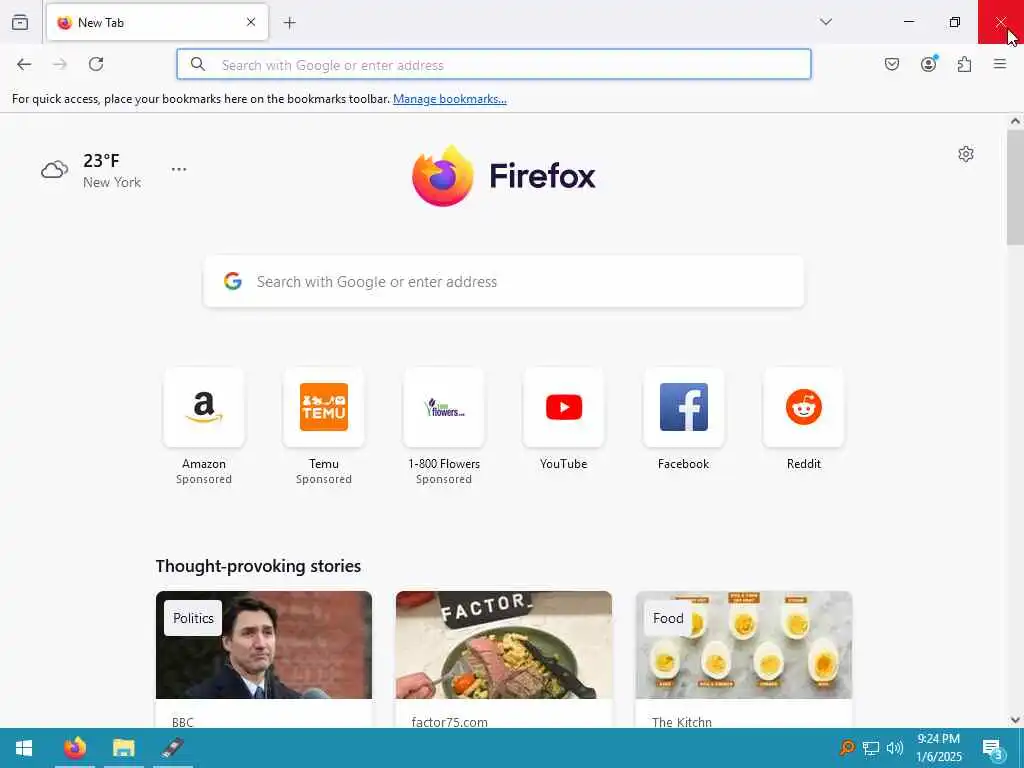The image size is (1024, 768).
Task: Open the factor75.com Factor meal story
Action: click(x=504, y=645)
